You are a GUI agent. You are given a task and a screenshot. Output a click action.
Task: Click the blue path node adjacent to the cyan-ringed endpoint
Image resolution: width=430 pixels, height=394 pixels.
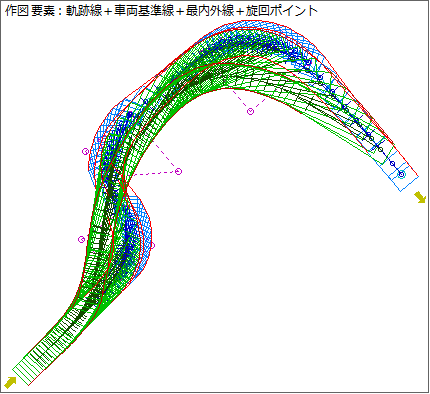(x=393, y=164)
